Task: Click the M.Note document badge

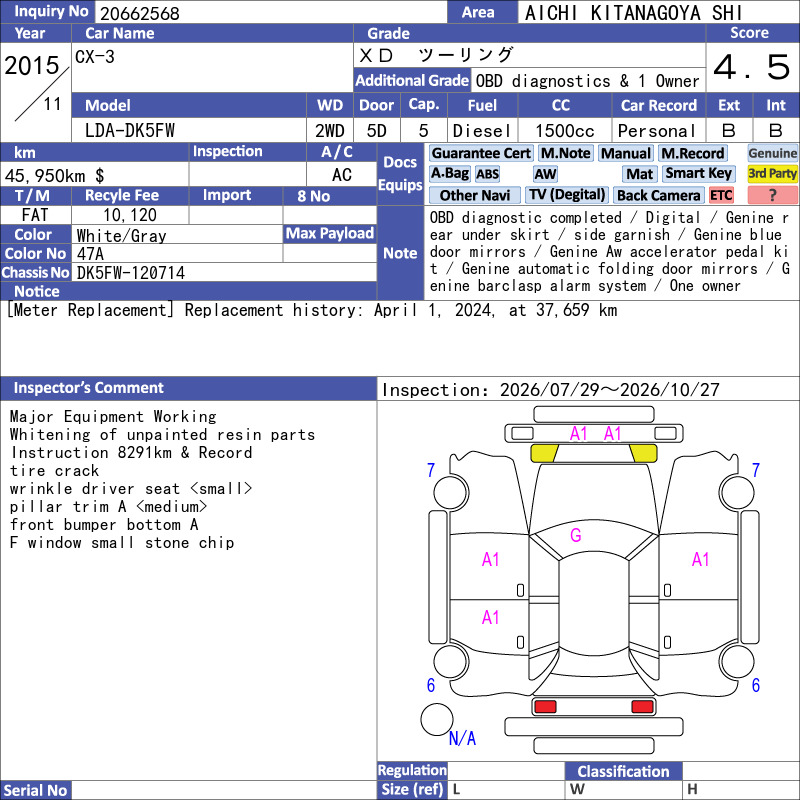Action: pyautogui.click(x=565, y=153)
